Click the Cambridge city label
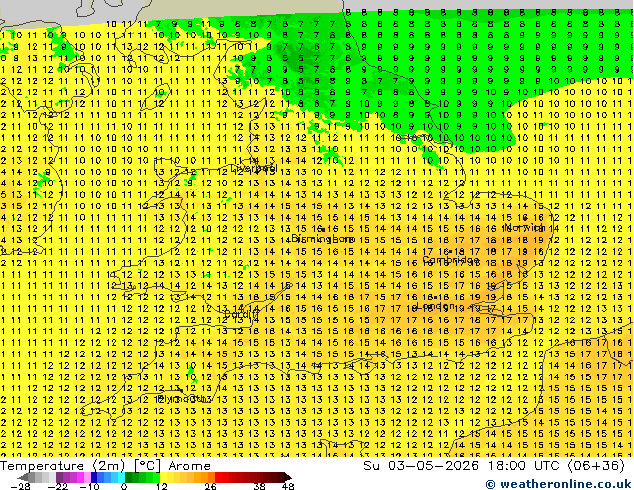 point(451,259)
